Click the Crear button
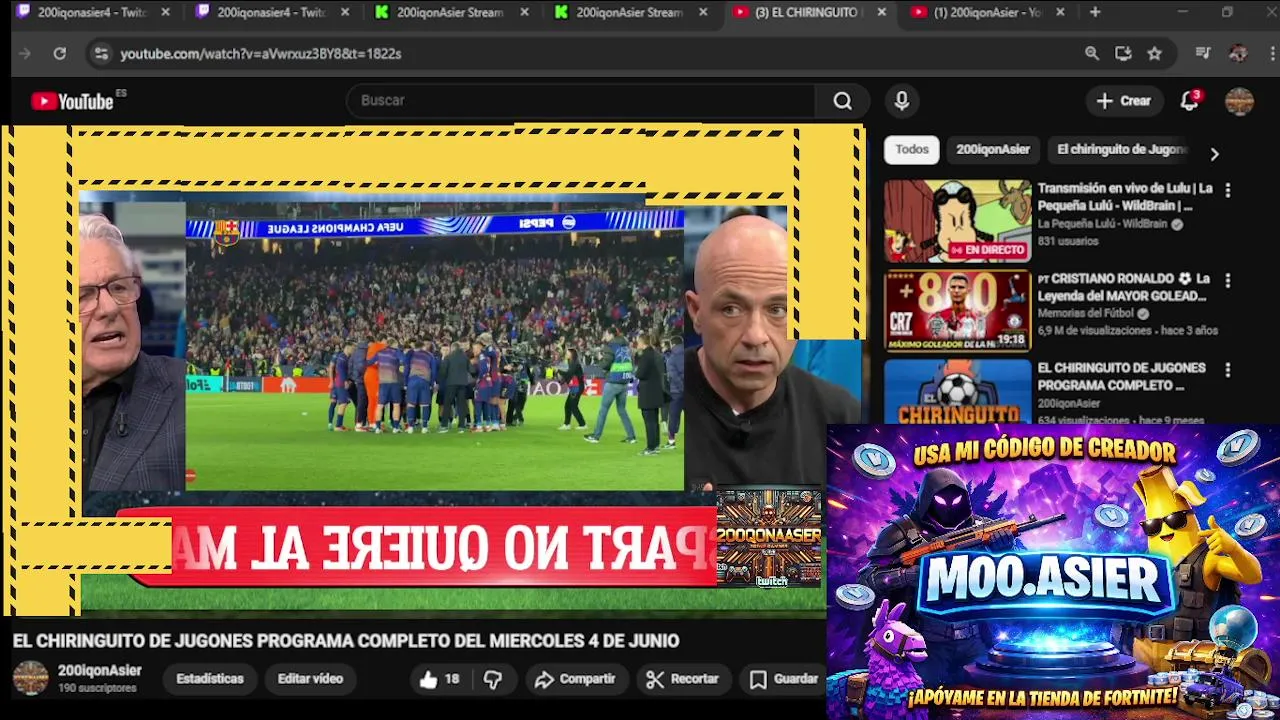This screenshot has width=1280, height=720. [1124, 101]
